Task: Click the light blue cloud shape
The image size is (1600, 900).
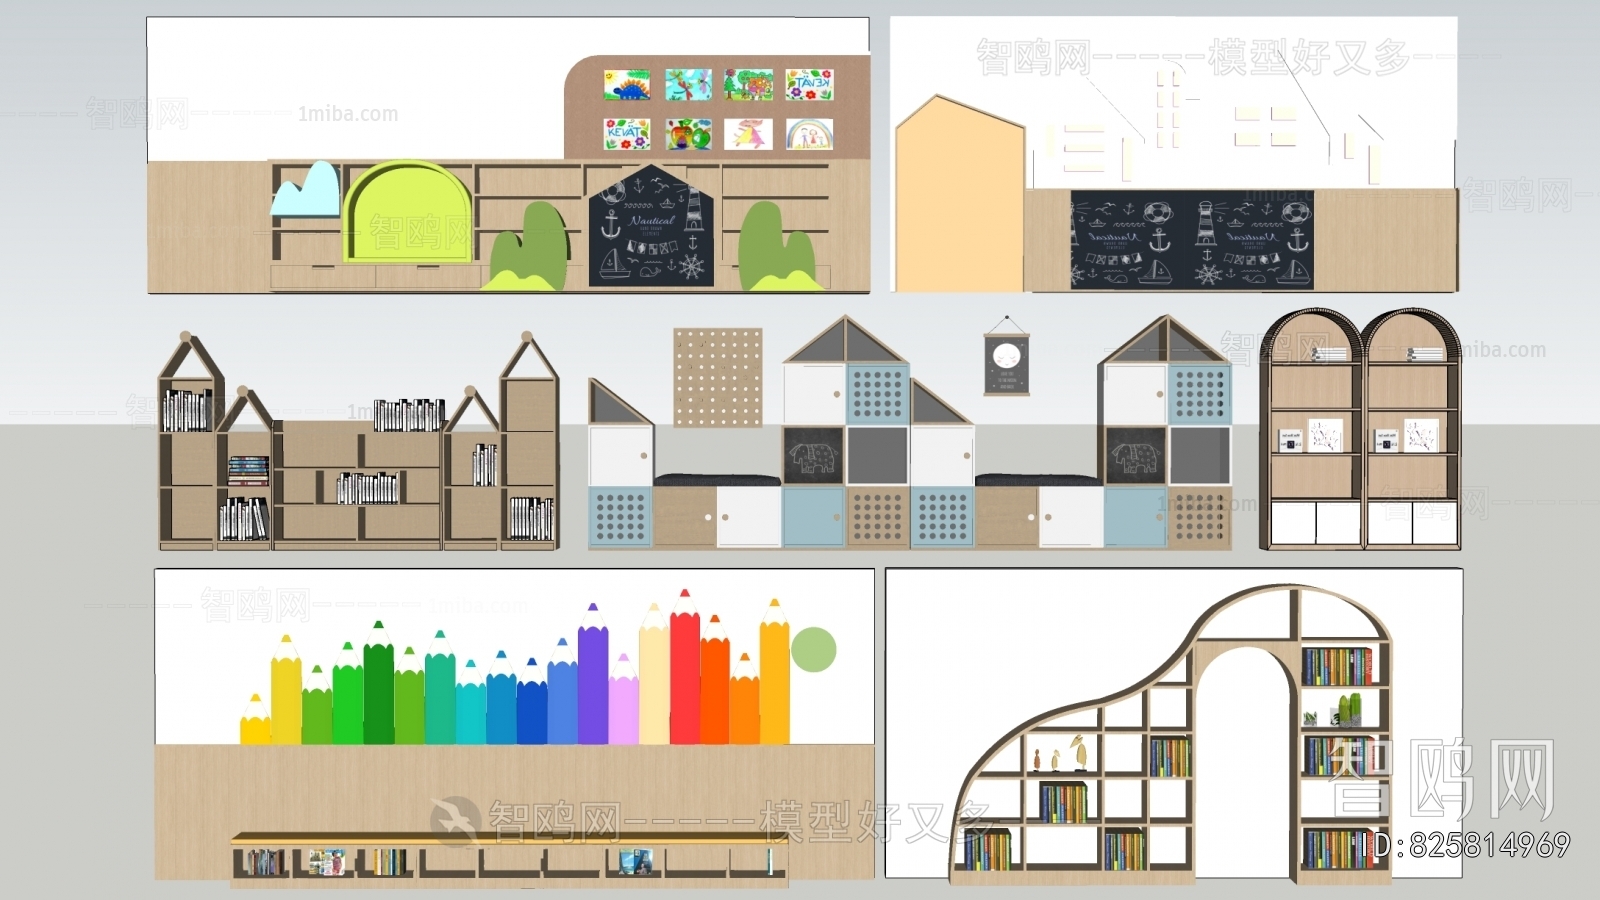Action: tap(307, 190)
